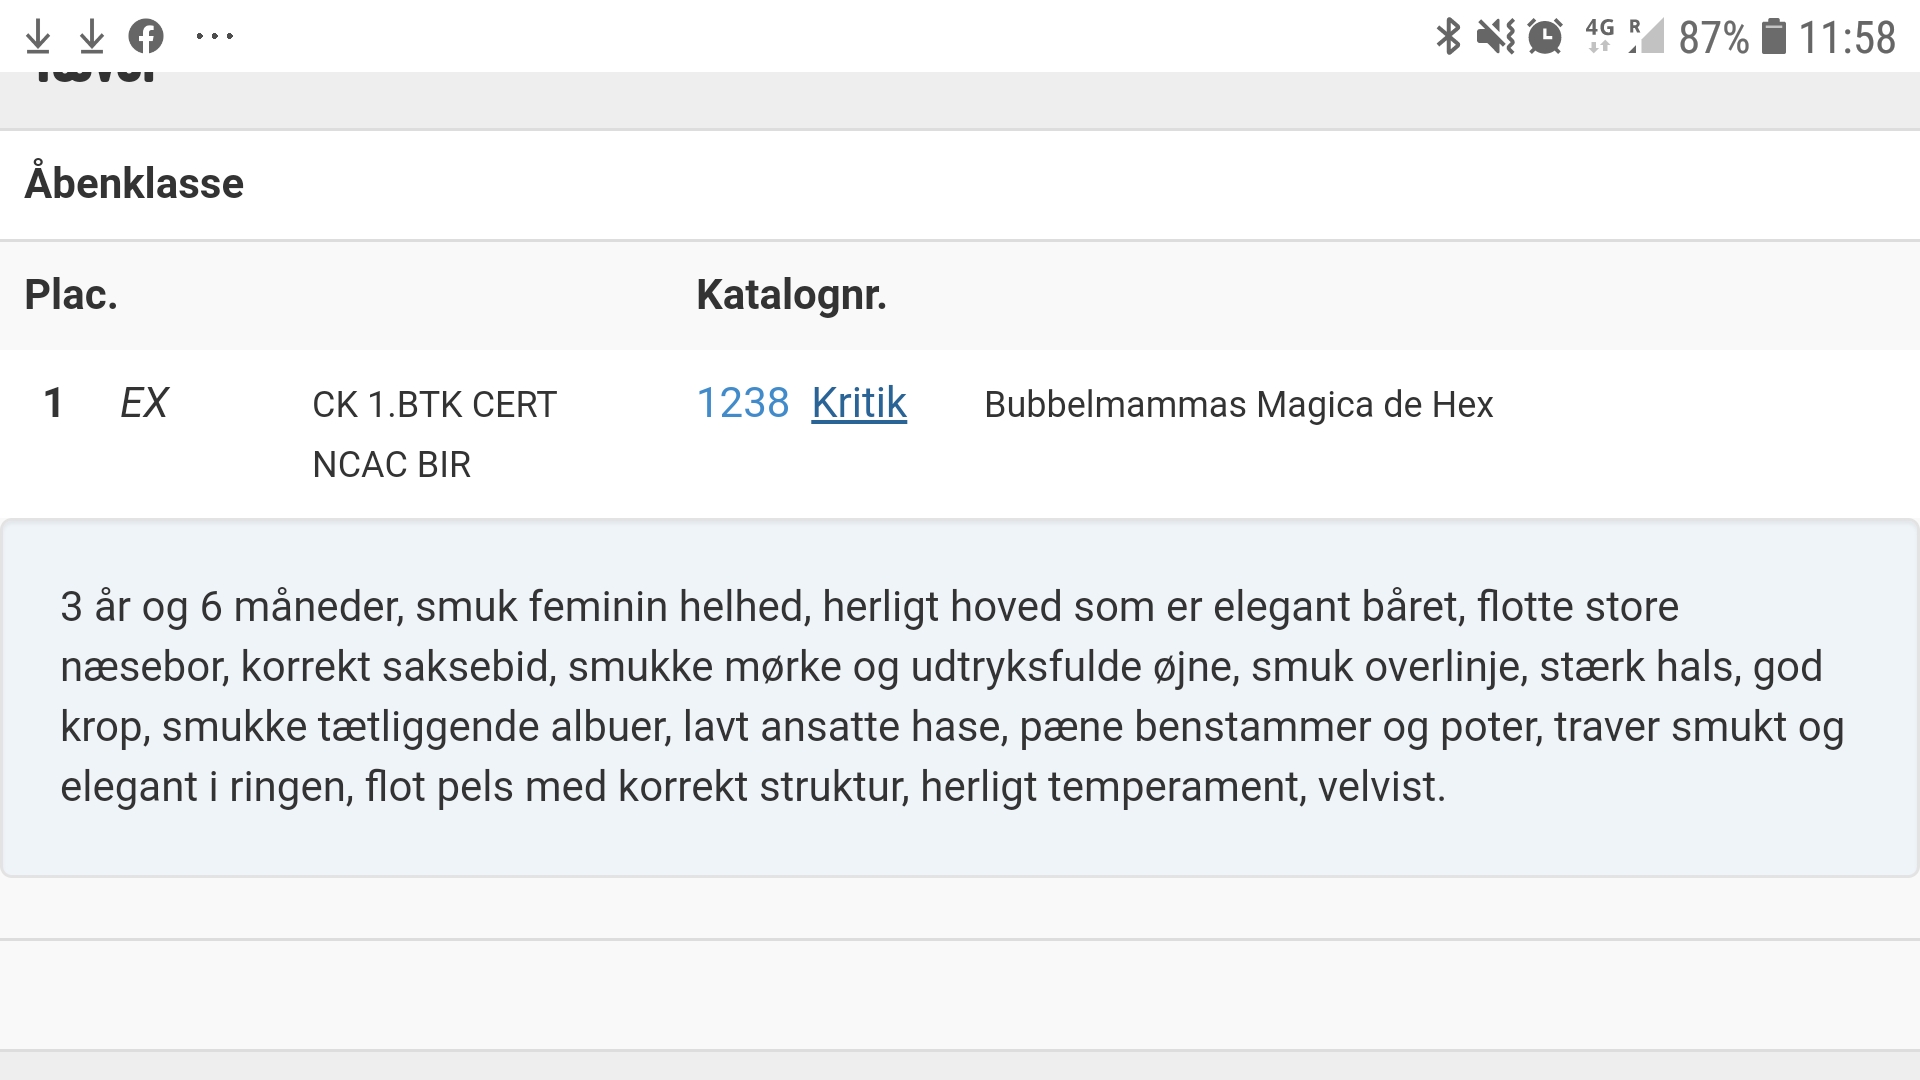Tap the 11:58 clock display
The height and width of the screenshot is (1080, 1920).
[1847, 38]
